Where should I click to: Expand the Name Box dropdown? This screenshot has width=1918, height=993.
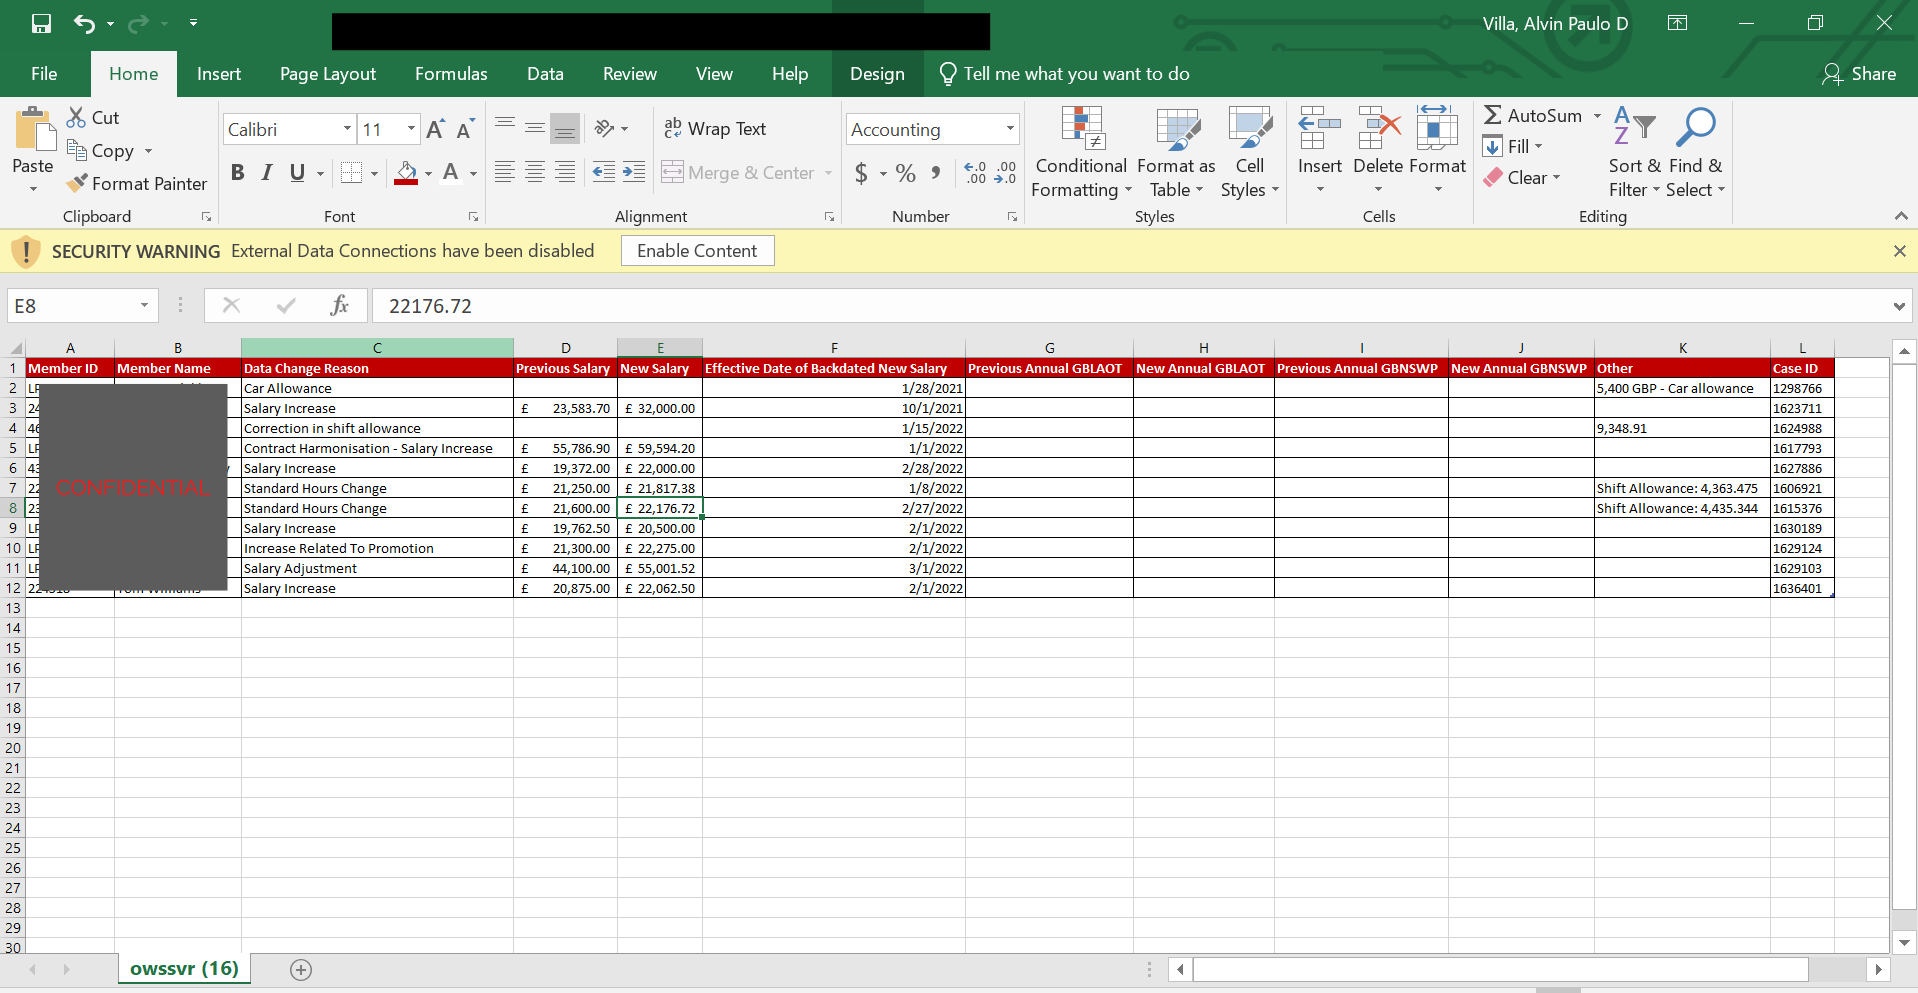tap(144, 305)
